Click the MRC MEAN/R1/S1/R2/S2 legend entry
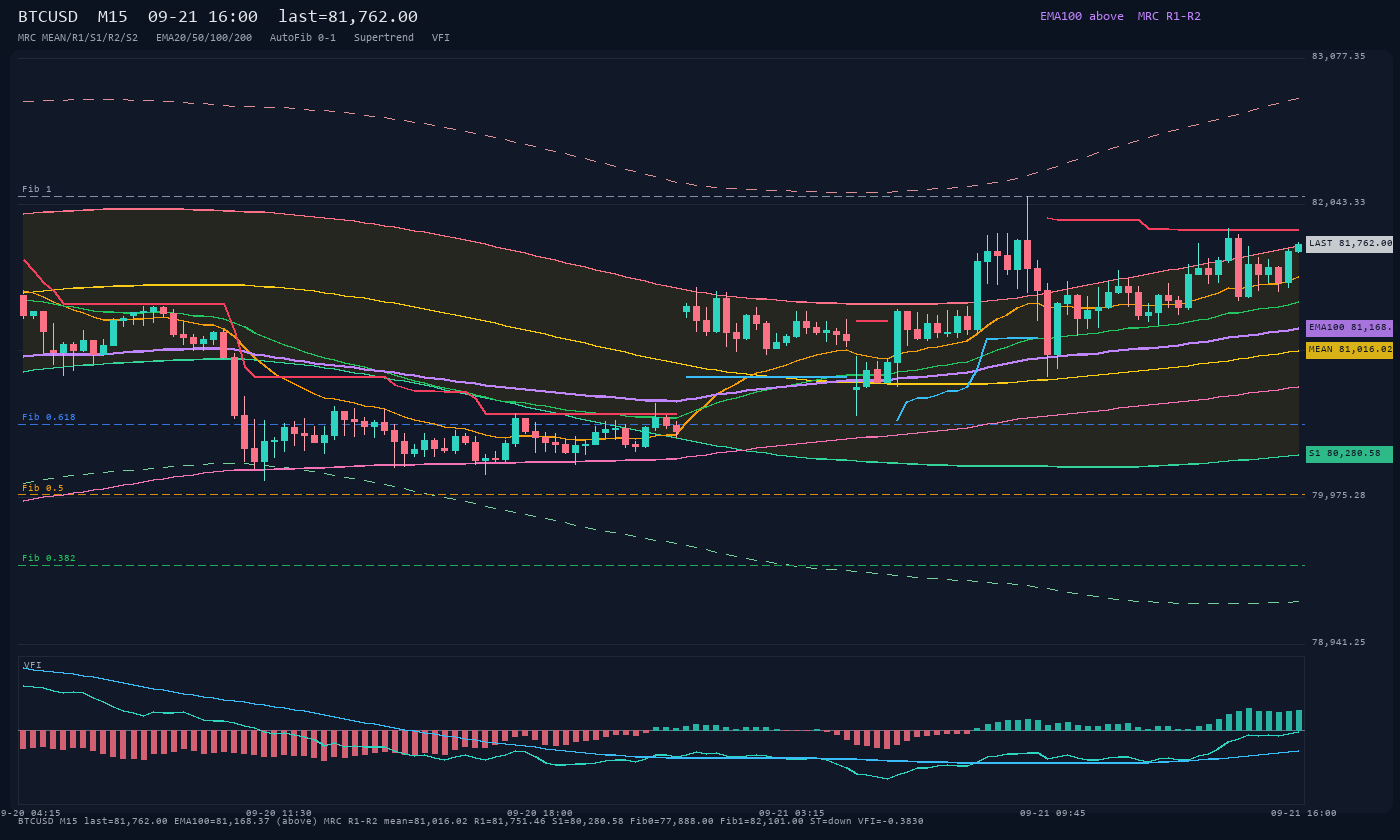This screenshot has height=840, width=1400. [x=78, y=38]
